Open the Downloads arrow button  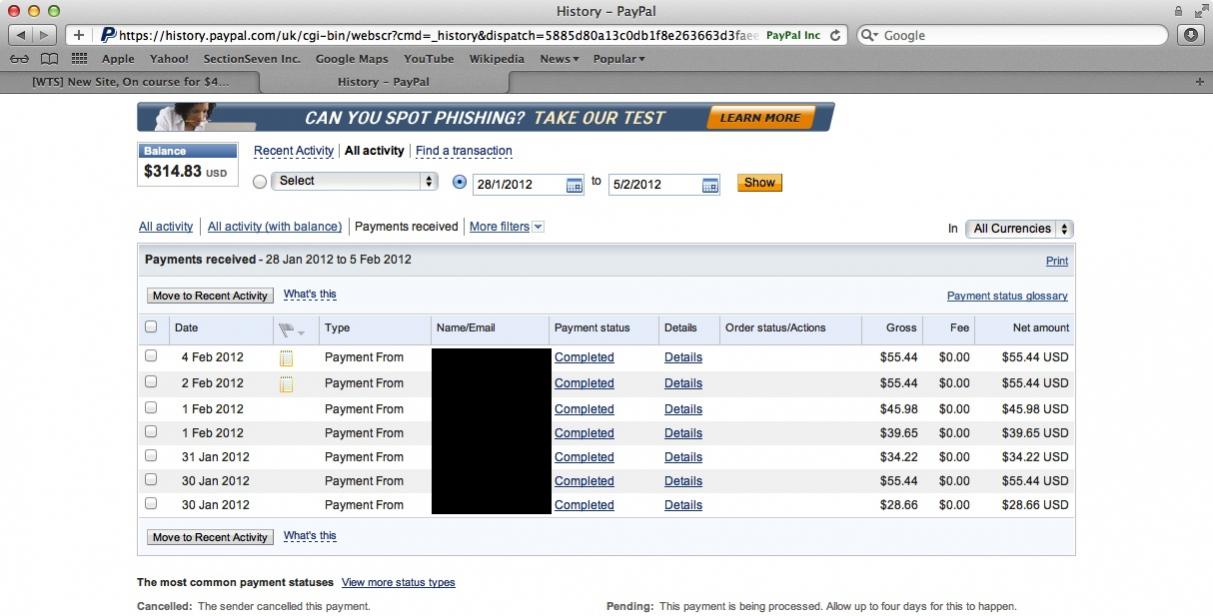tap(1190, 35)
